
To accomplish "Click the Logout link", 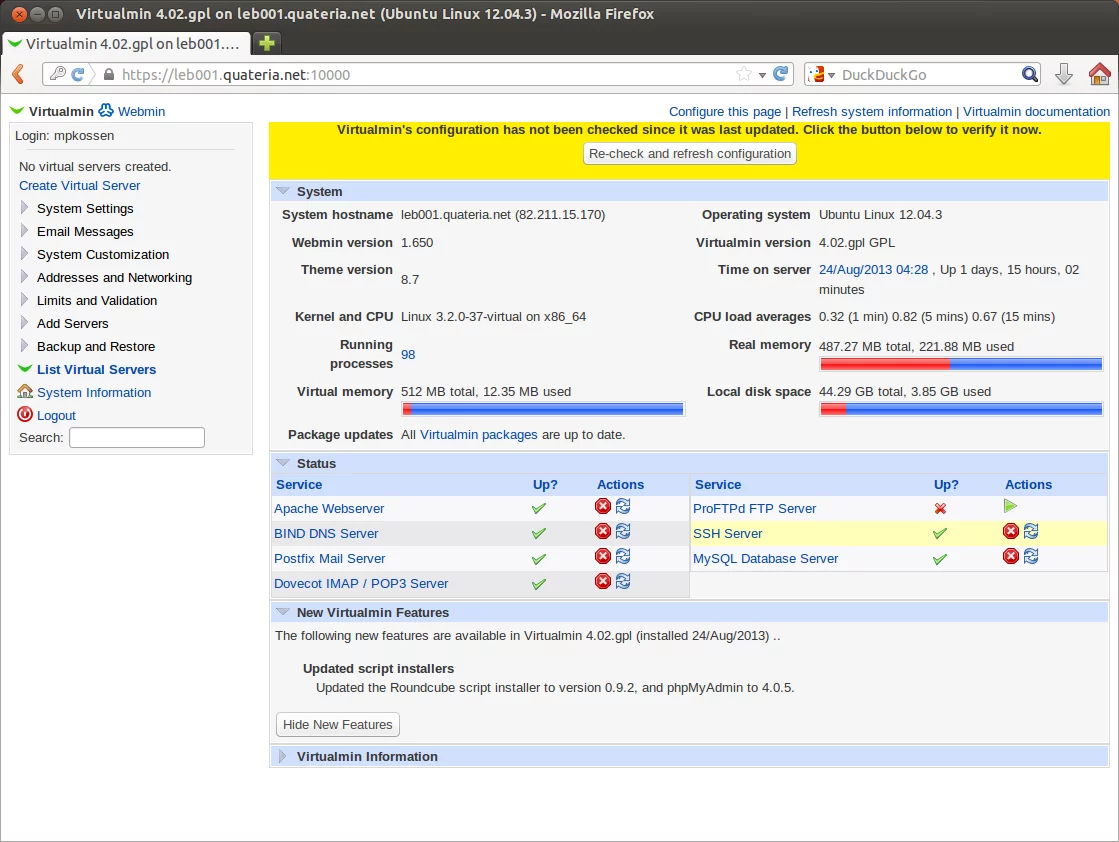I will tap(56, 415).
